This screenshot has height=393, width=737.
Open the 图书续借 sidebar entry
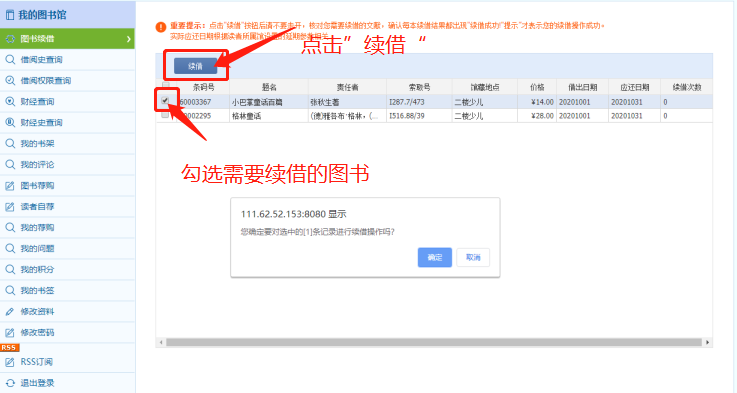pyautogui.click(x=67, y=39)
